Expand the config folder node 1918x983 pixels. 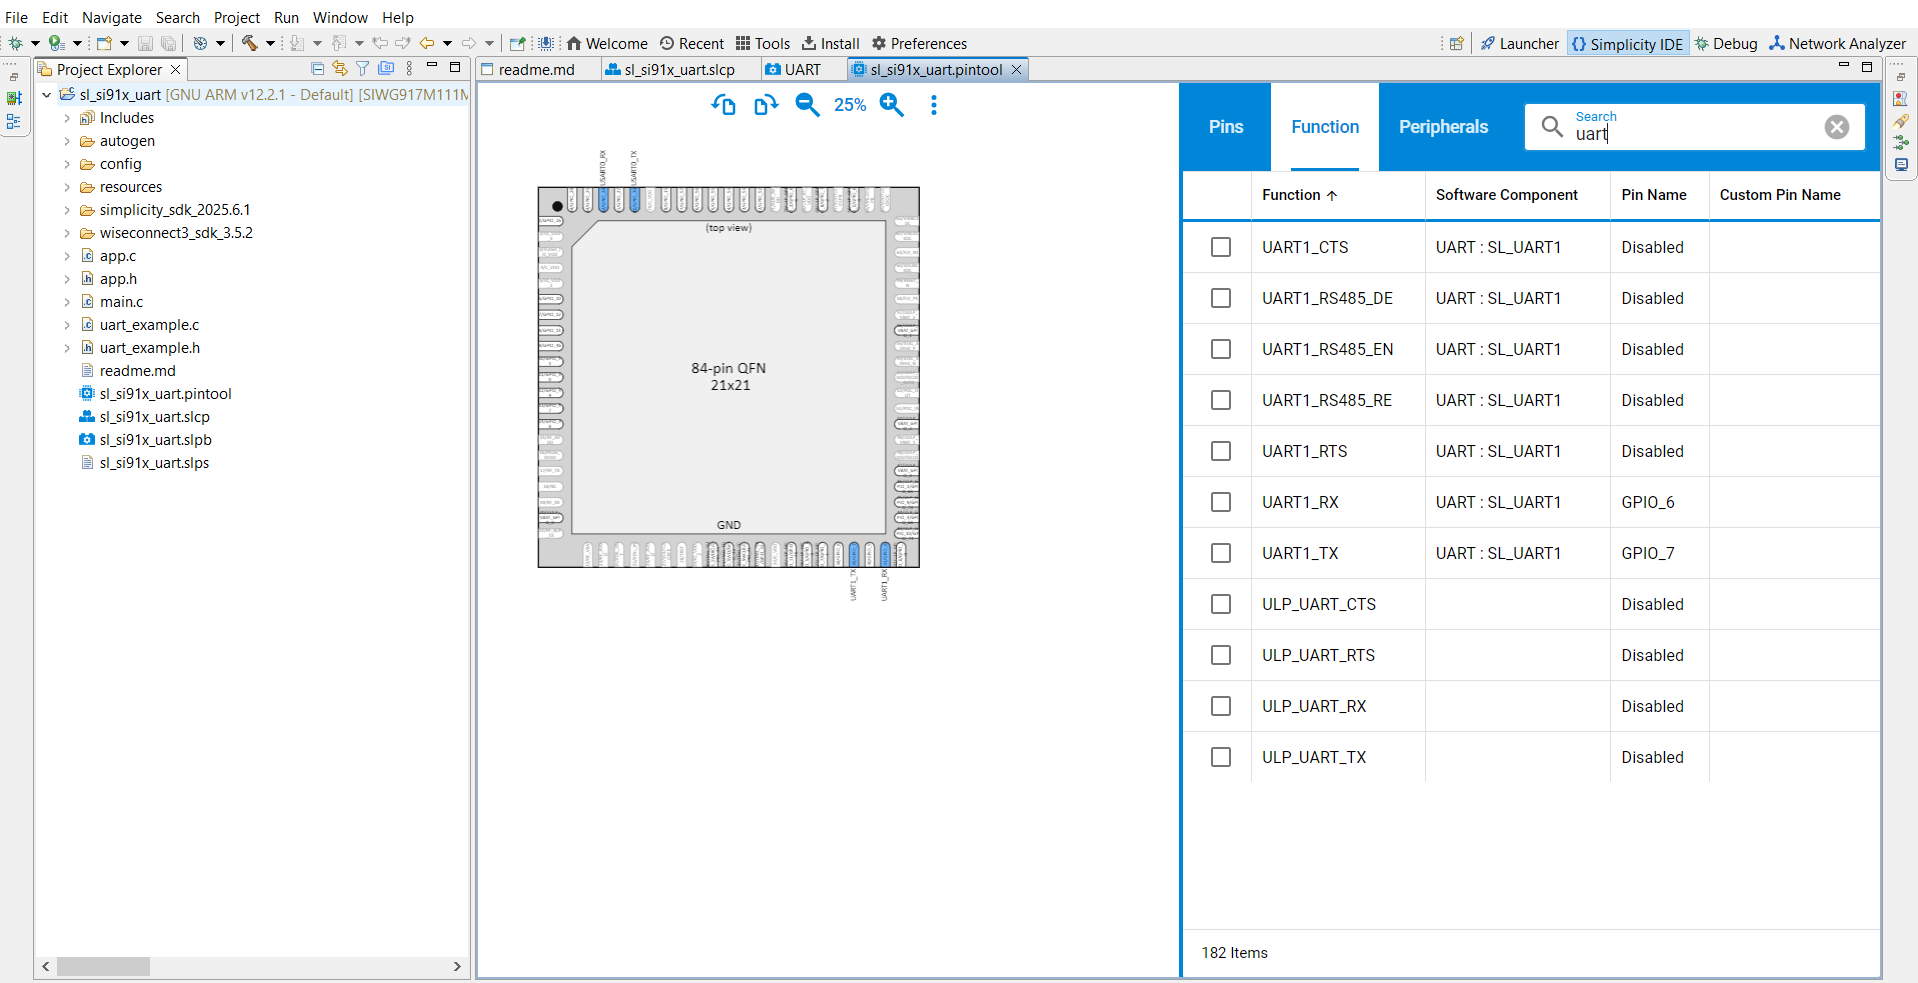tap(67, 164)
